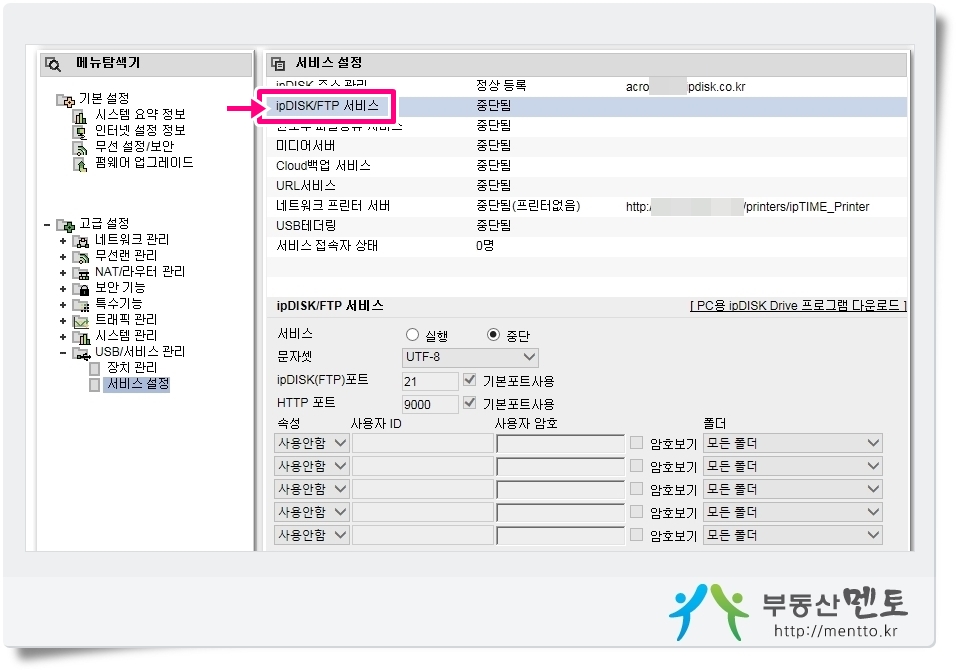Screen dimensions: 958x670
Task: Open 서비스 설정 in the menu tree
Action: pyautogui.click(x=137, y=384)
